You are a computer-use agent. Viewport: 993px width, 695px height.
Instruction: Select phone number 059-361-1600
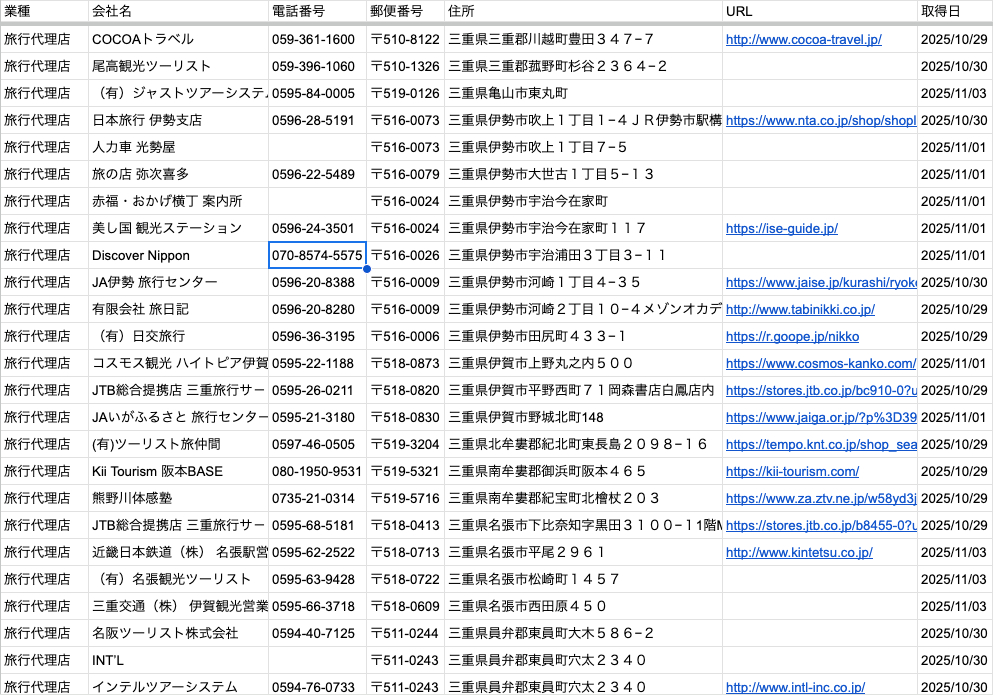coord(317,39)
